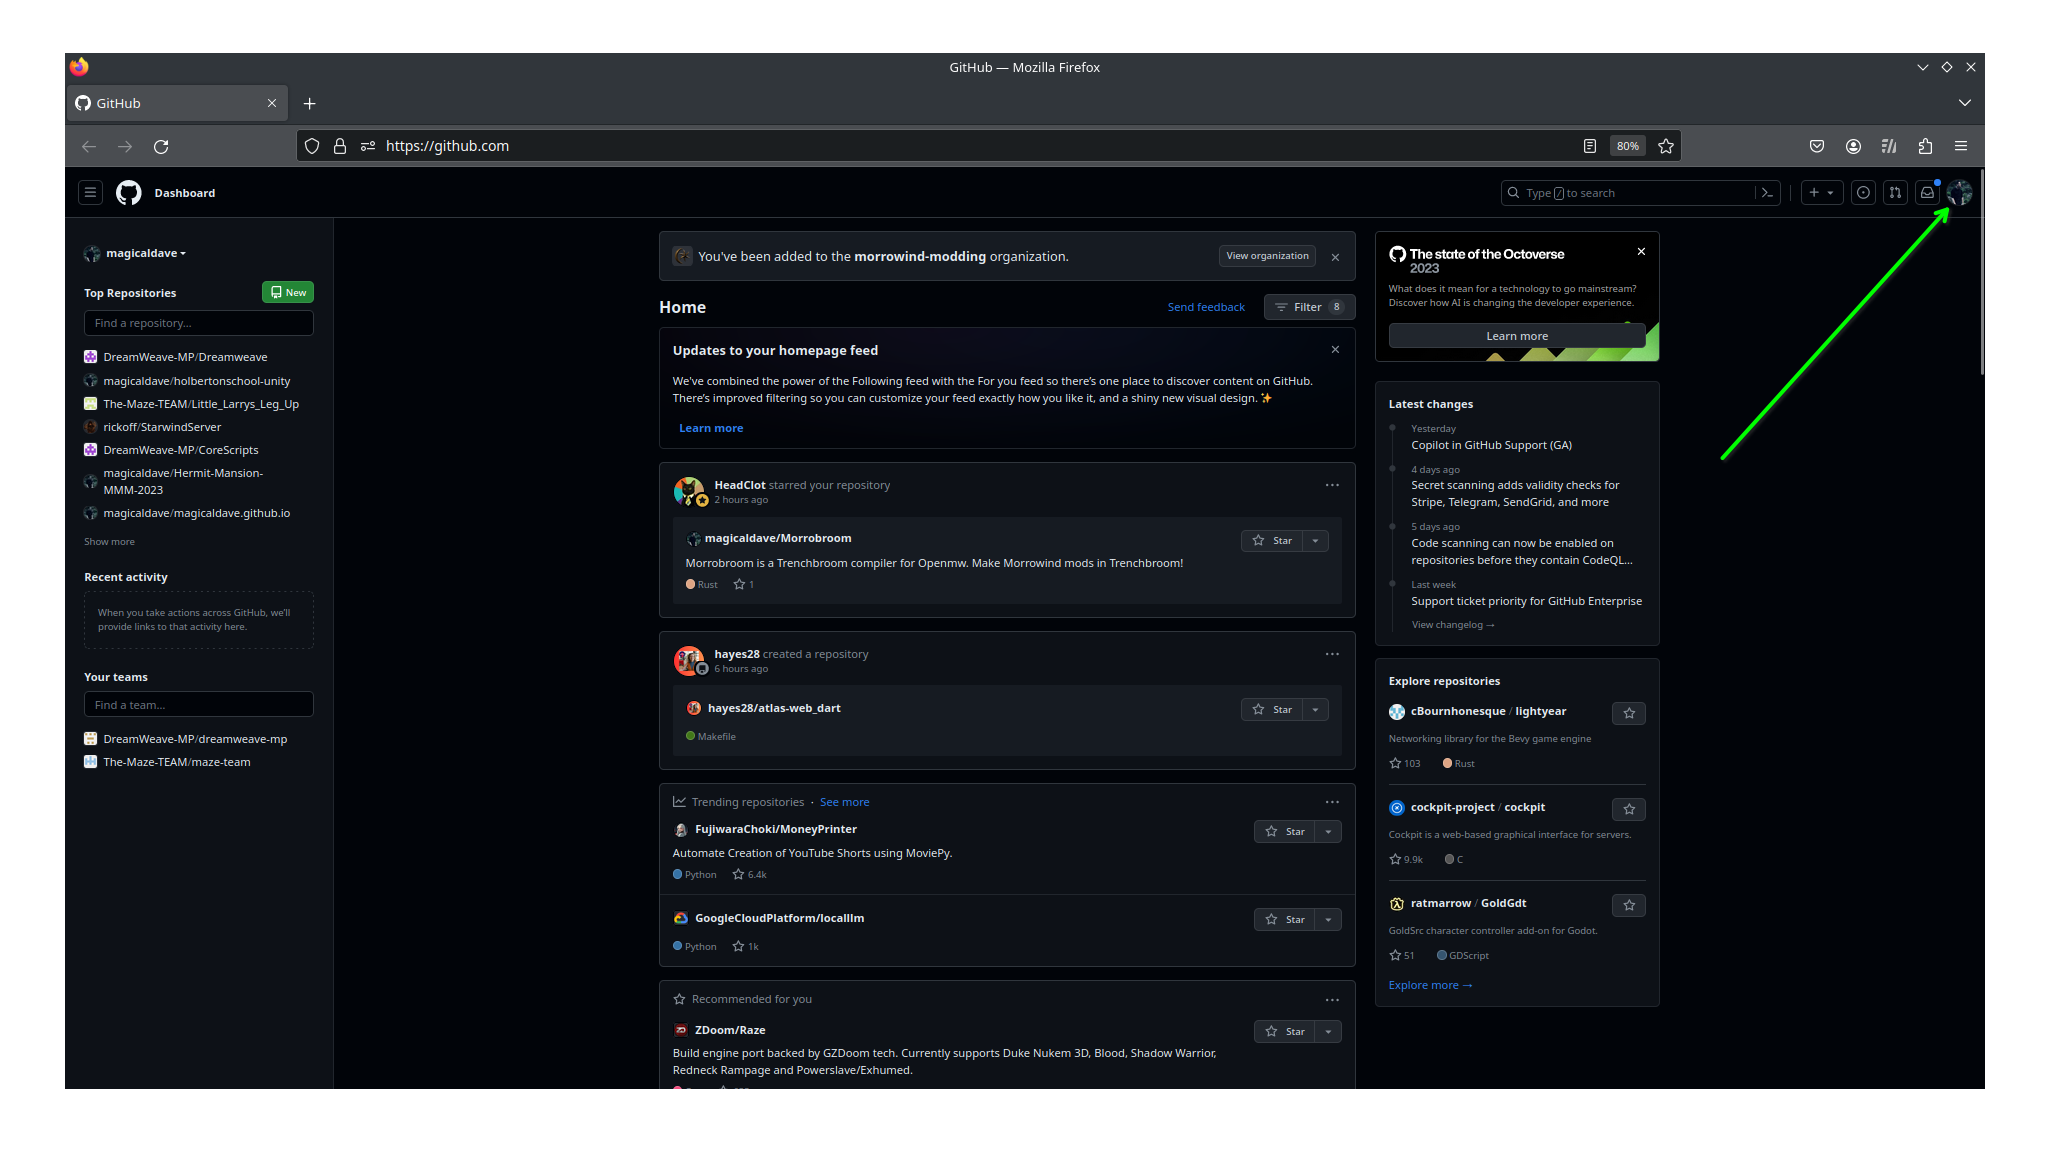Open star lists dropdown for atlas-web_dart
The height and width of the screenshot is (1166, 2050).
click(x=1316, y=710)
